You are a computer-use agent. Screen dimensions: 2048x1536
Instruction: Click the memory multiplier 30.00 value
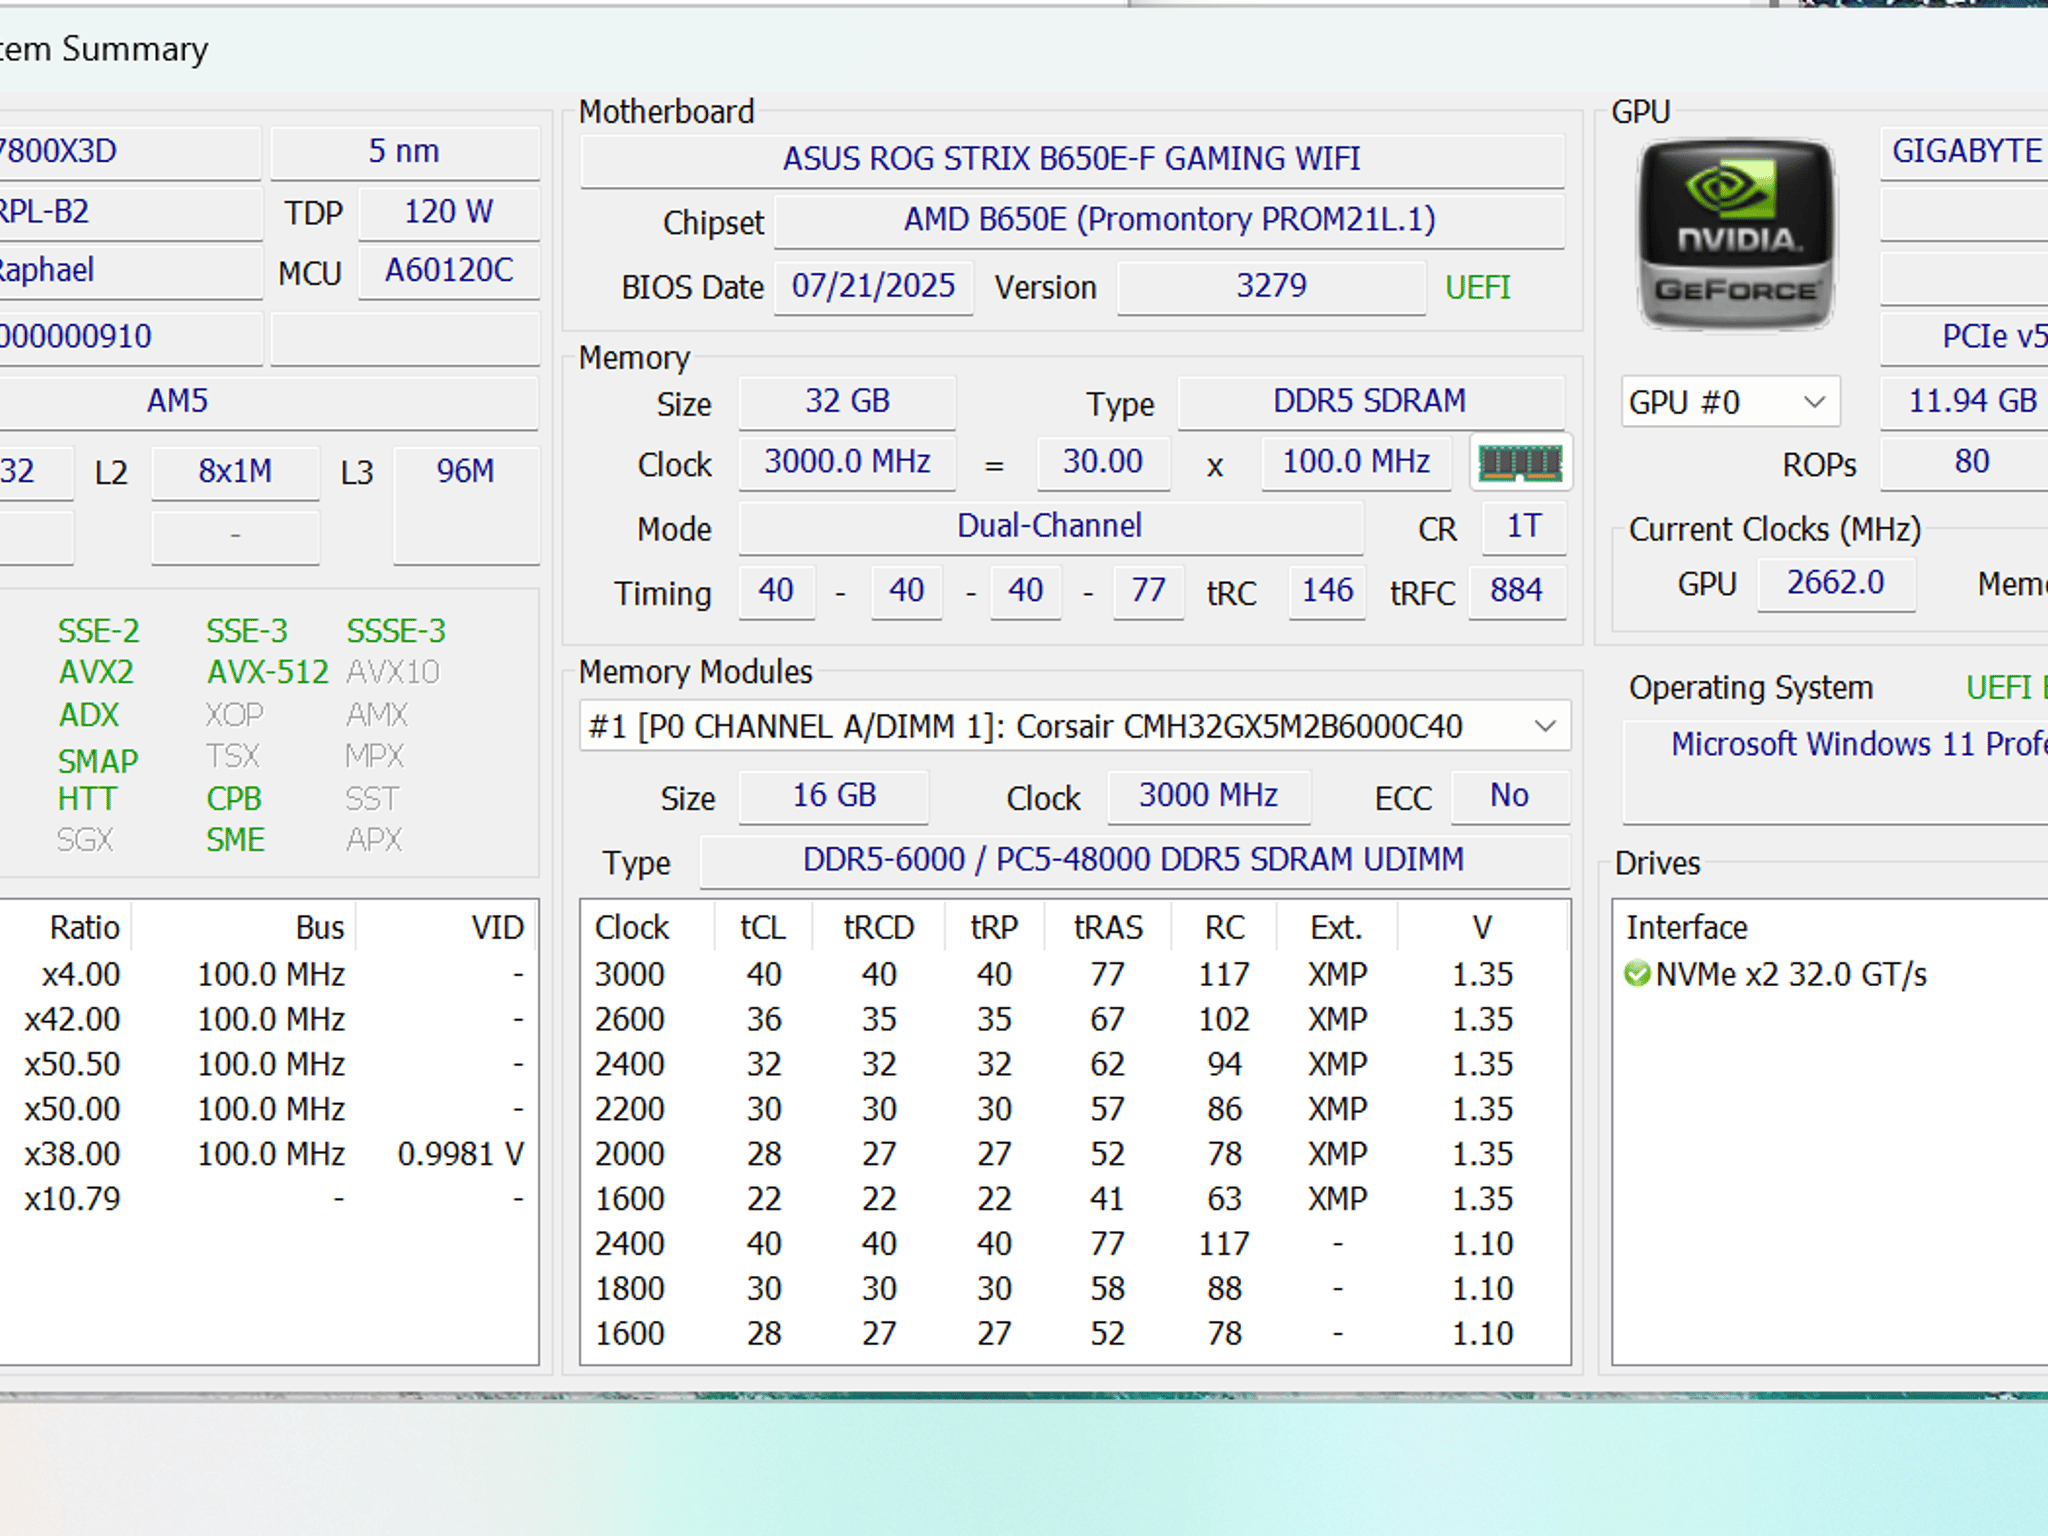pyautogui.click(x=1103, y=462)
